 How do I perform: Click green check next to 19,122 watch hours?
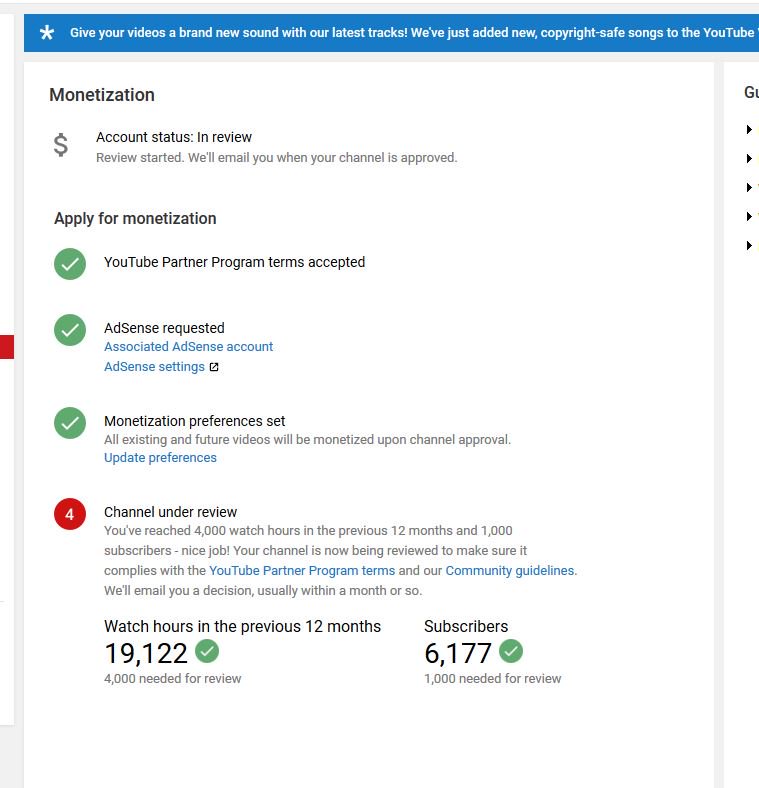pyautogui.click(x=207, y=651)
